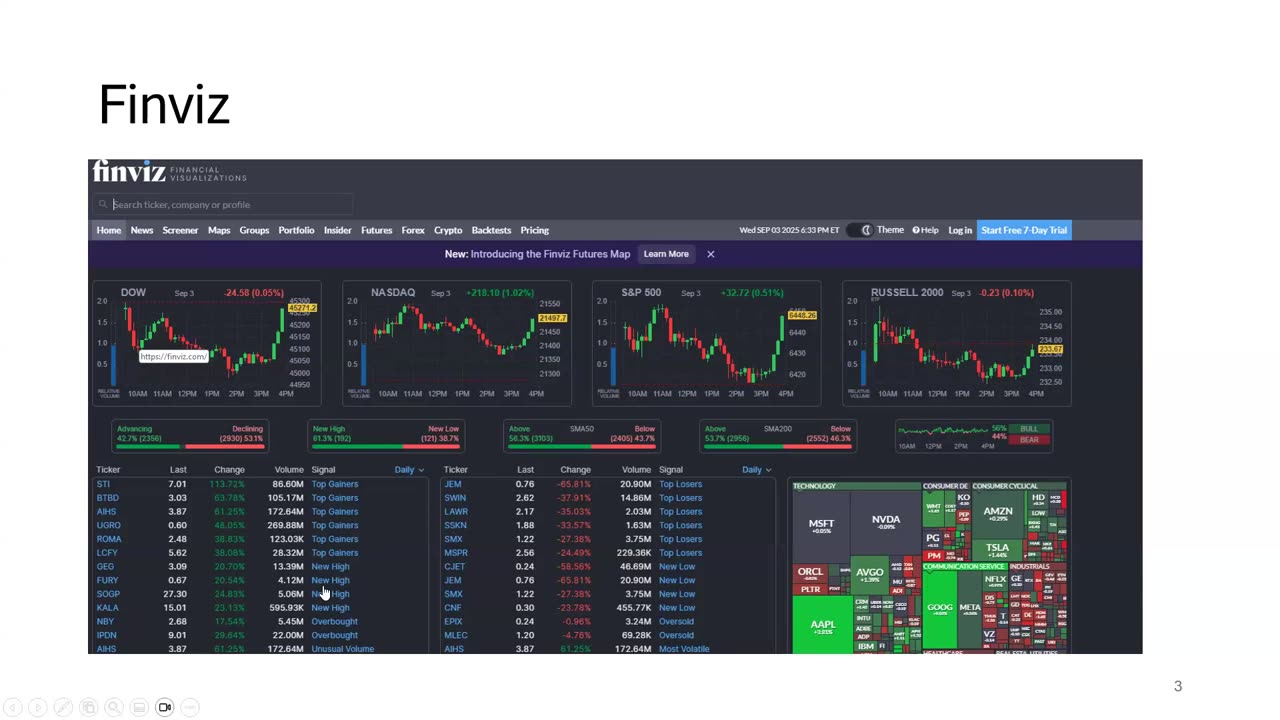Click the Advancing/Declining progress bar
Screen dimensions: 1280x720
click(190, 446)
